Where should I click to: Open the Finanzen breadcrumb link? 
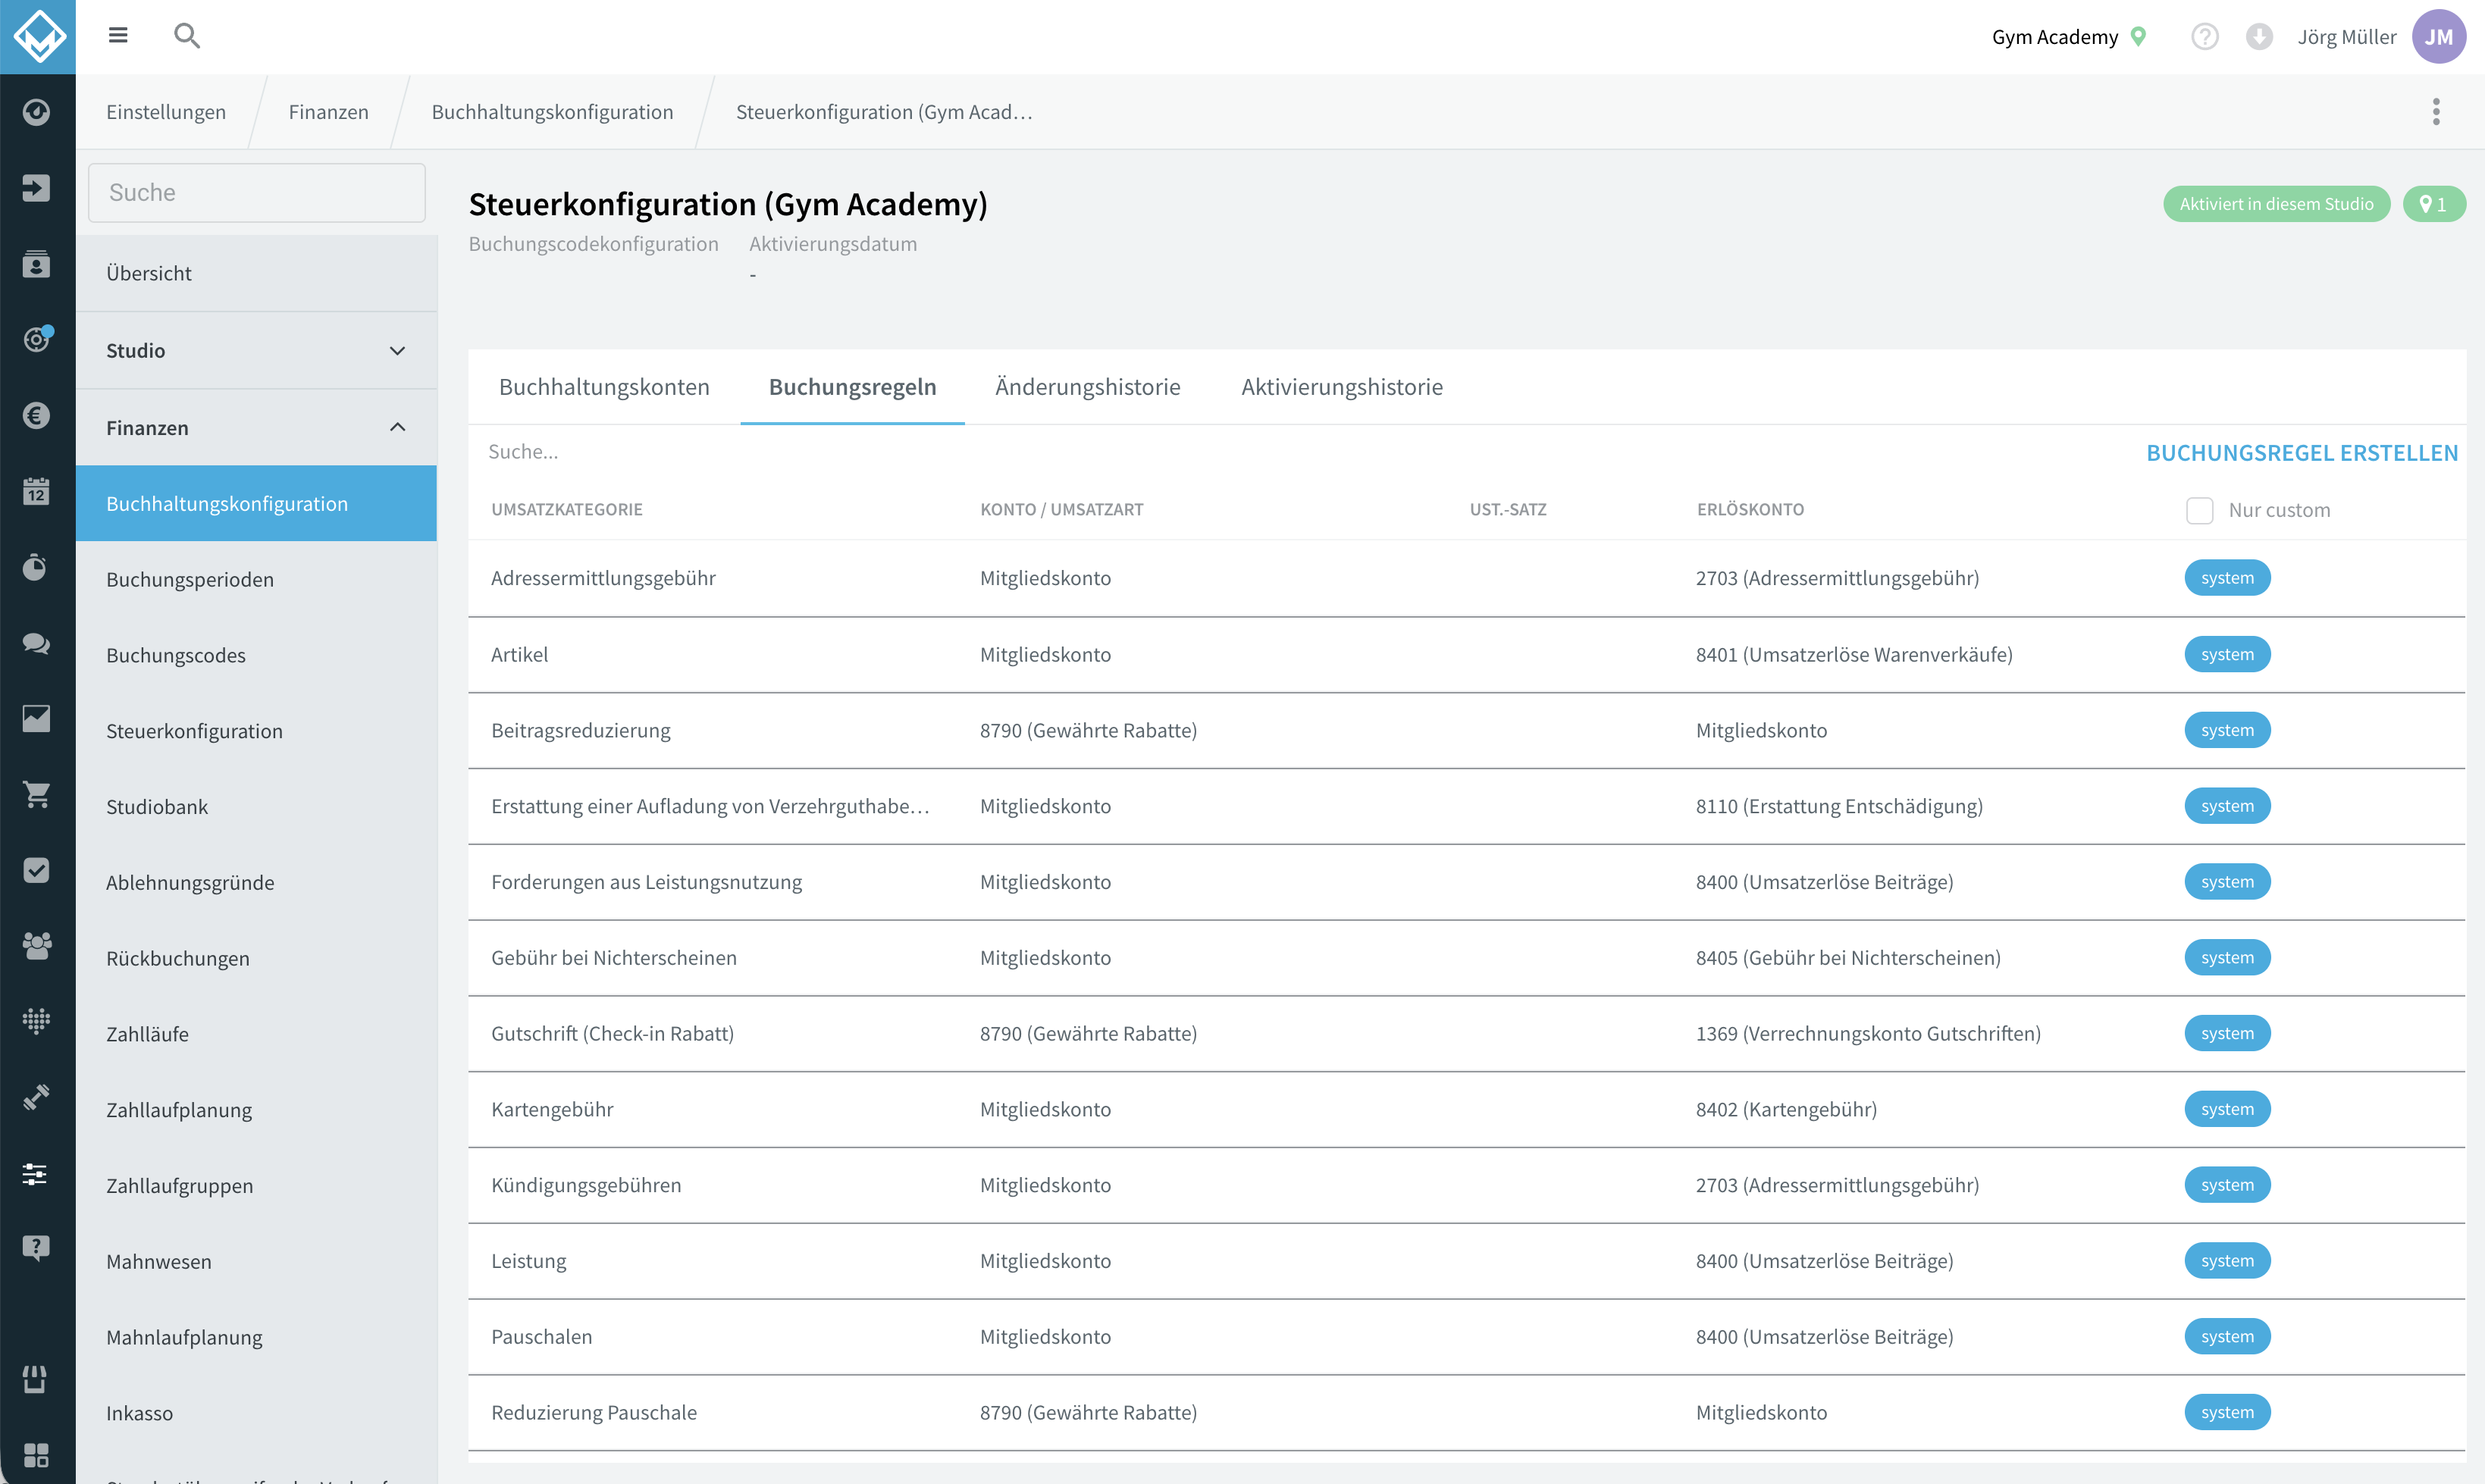click(x=329, y=111)
